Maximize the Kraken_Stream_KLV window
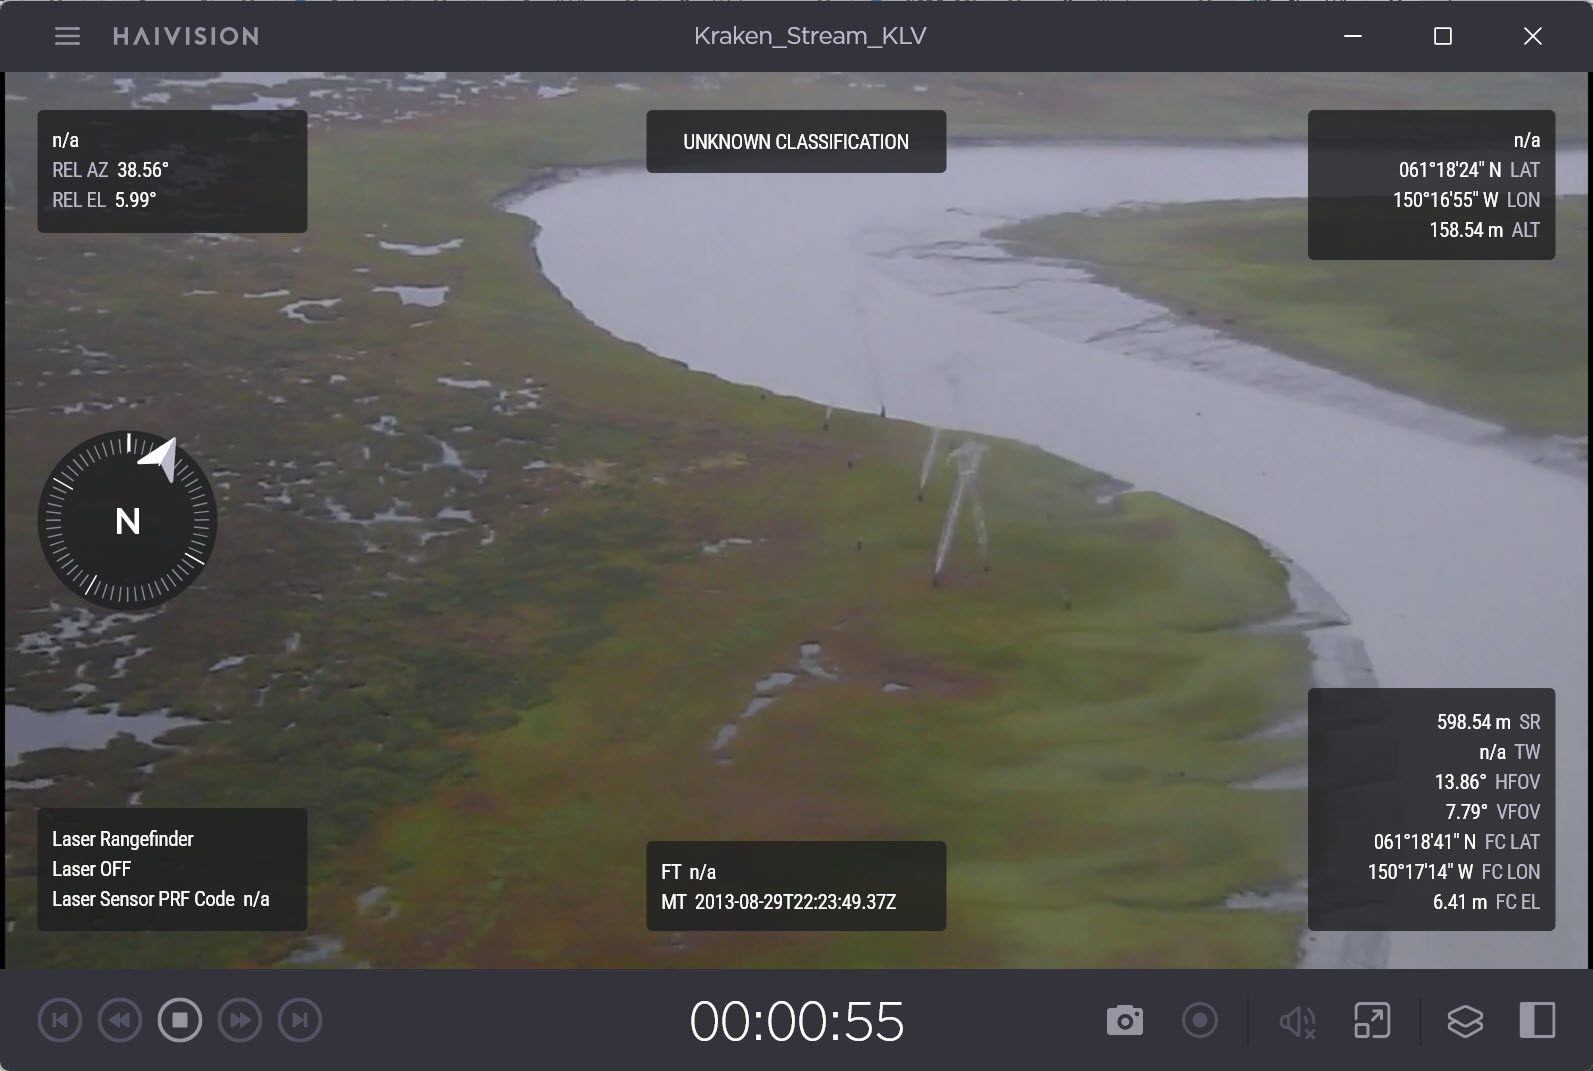 tap(1442, 36)
